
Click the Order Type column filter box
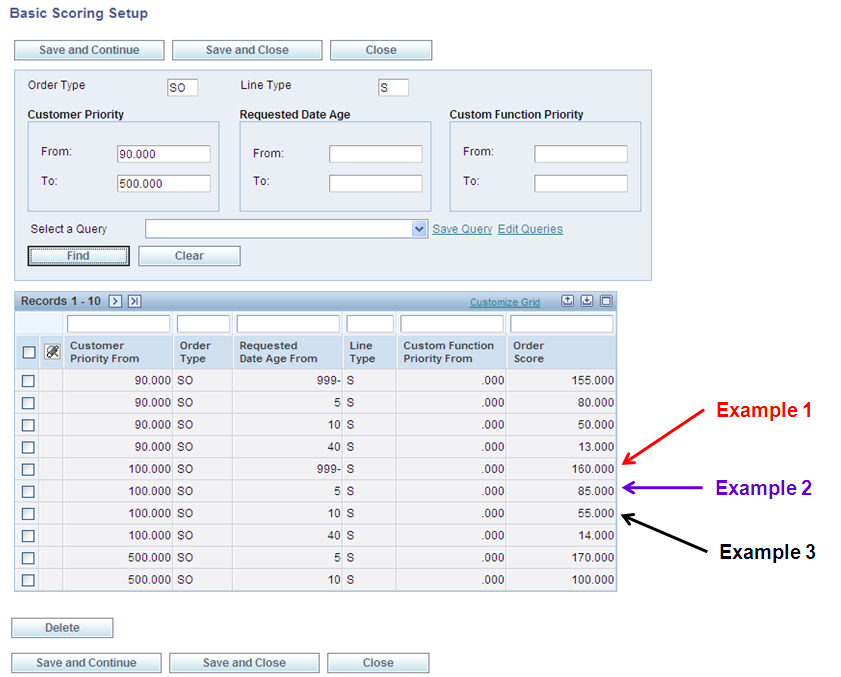(x=203, y=324)
